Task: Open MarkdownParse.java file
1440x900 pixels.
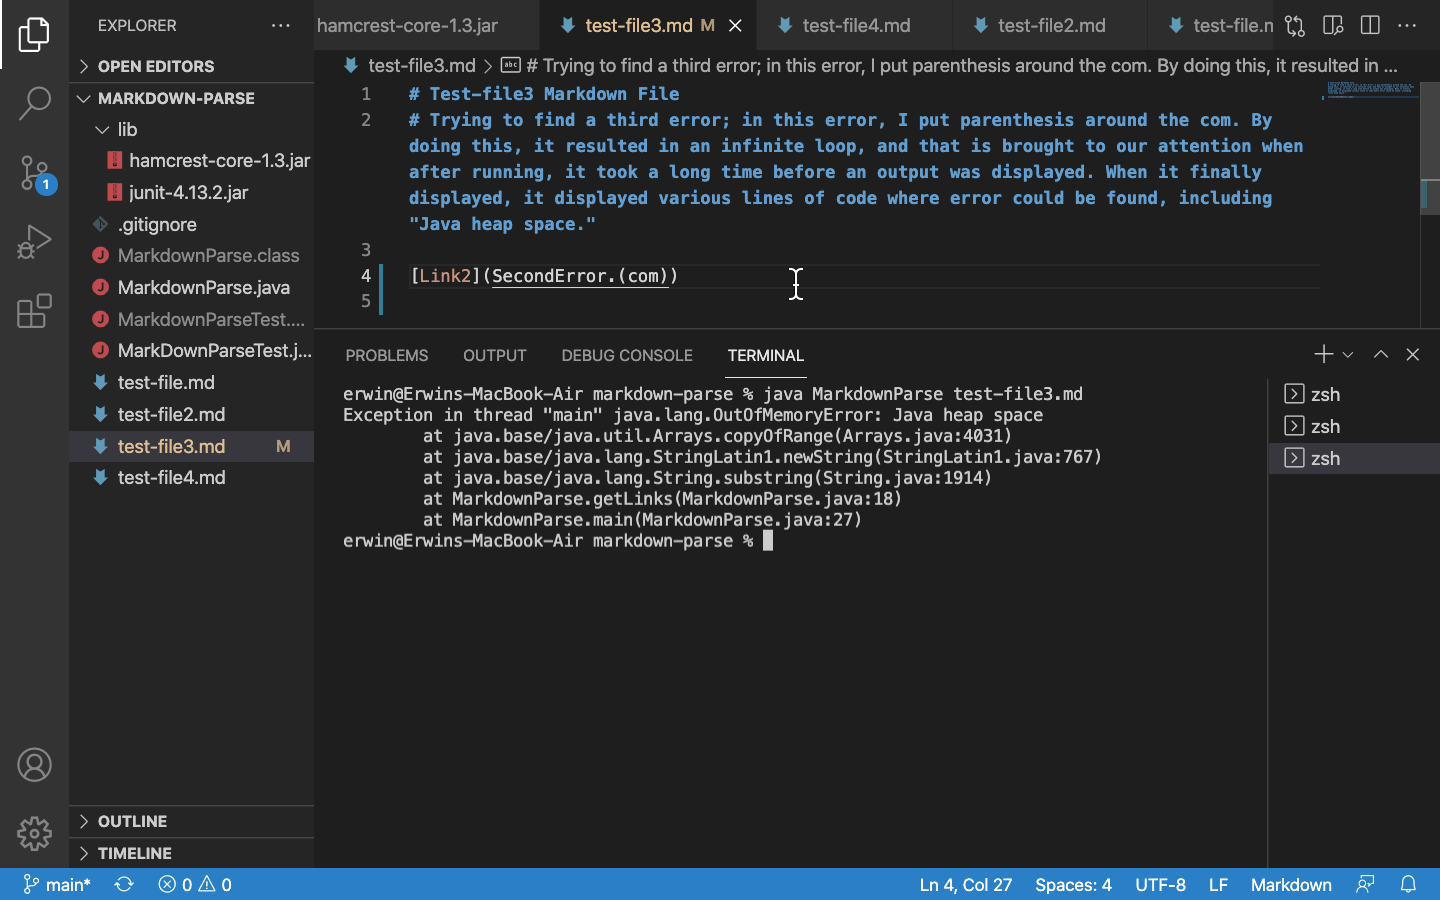Action: point(191,287)
